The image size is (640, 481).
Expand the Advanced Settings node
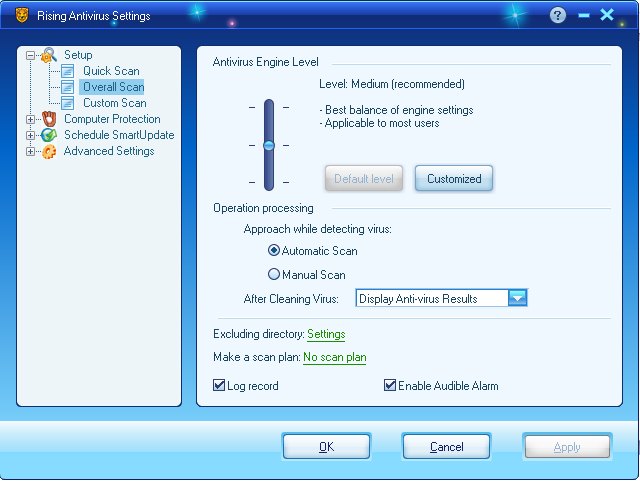[30, 151]
